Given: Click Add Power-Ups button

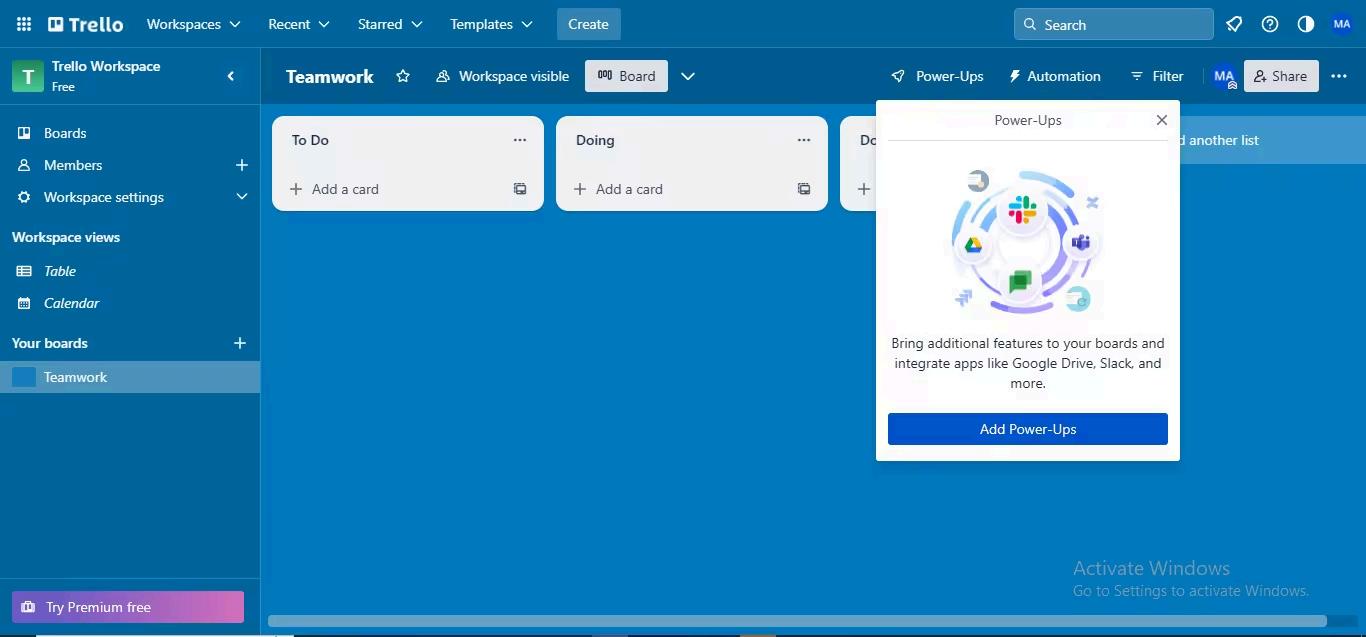Looking at the screenshot, I should 1027,429.
